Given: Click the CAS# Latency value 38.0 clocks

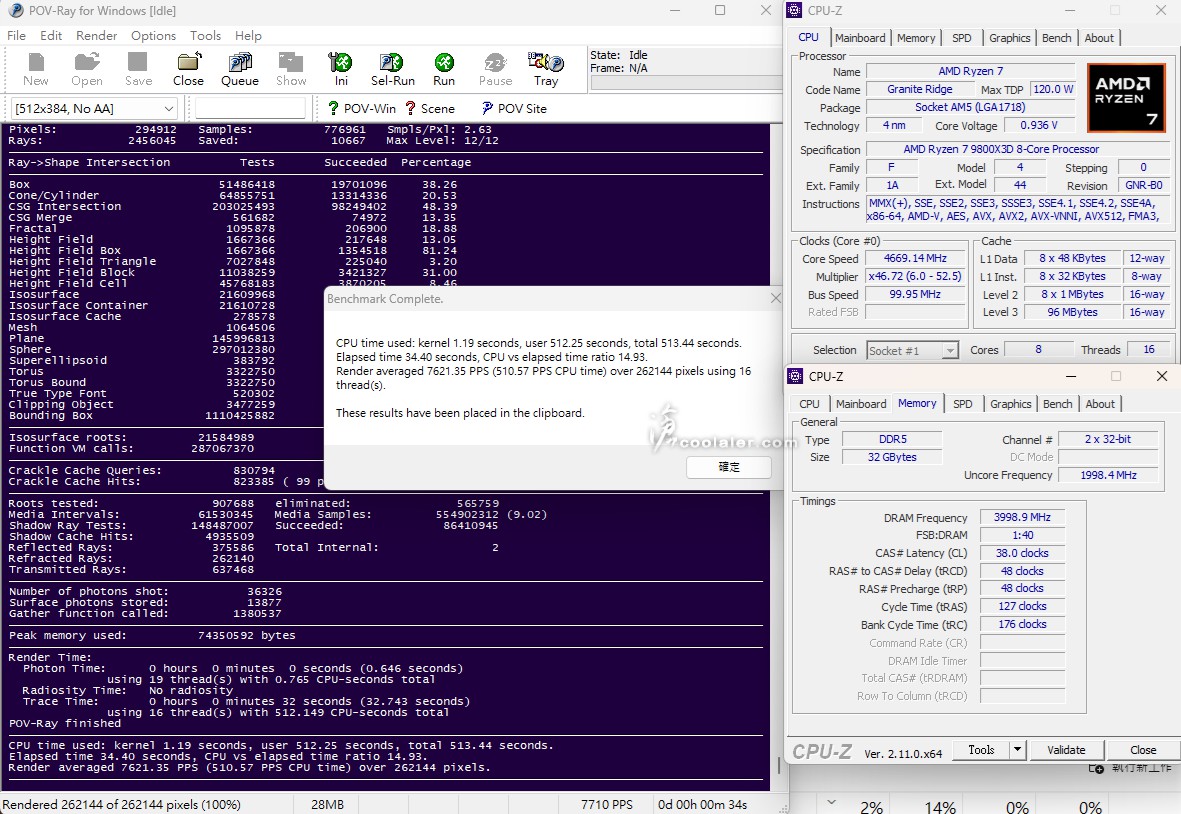Looking at the screenshot, I should [x=1022, y=553].
